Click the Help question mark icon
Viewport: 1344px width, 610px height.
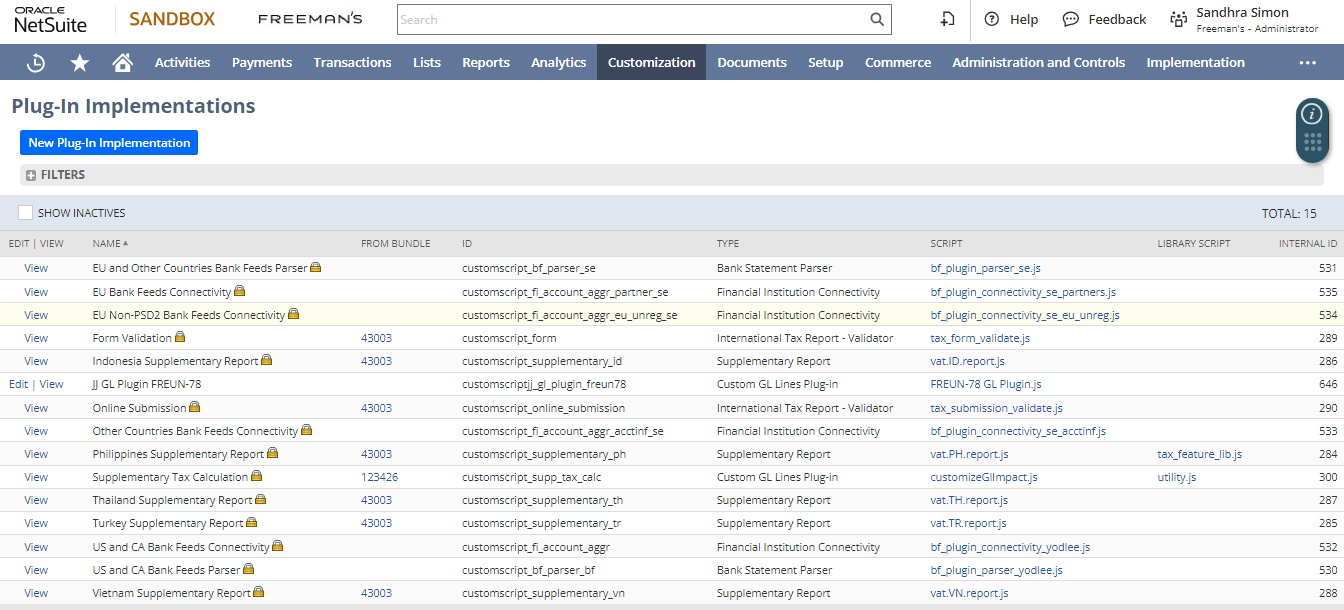[992, 19]
